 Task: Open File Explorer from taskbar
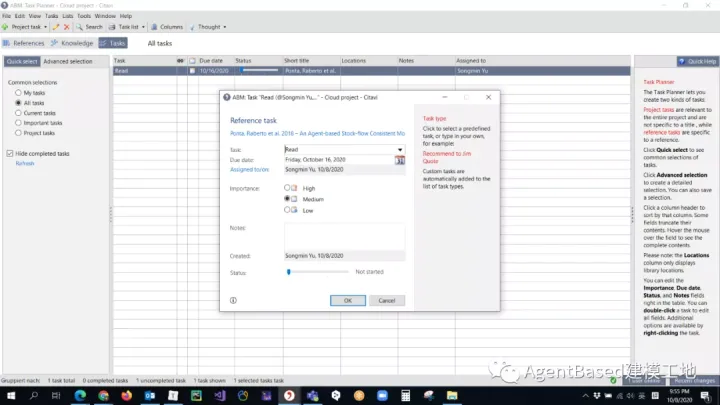[452, 395]
